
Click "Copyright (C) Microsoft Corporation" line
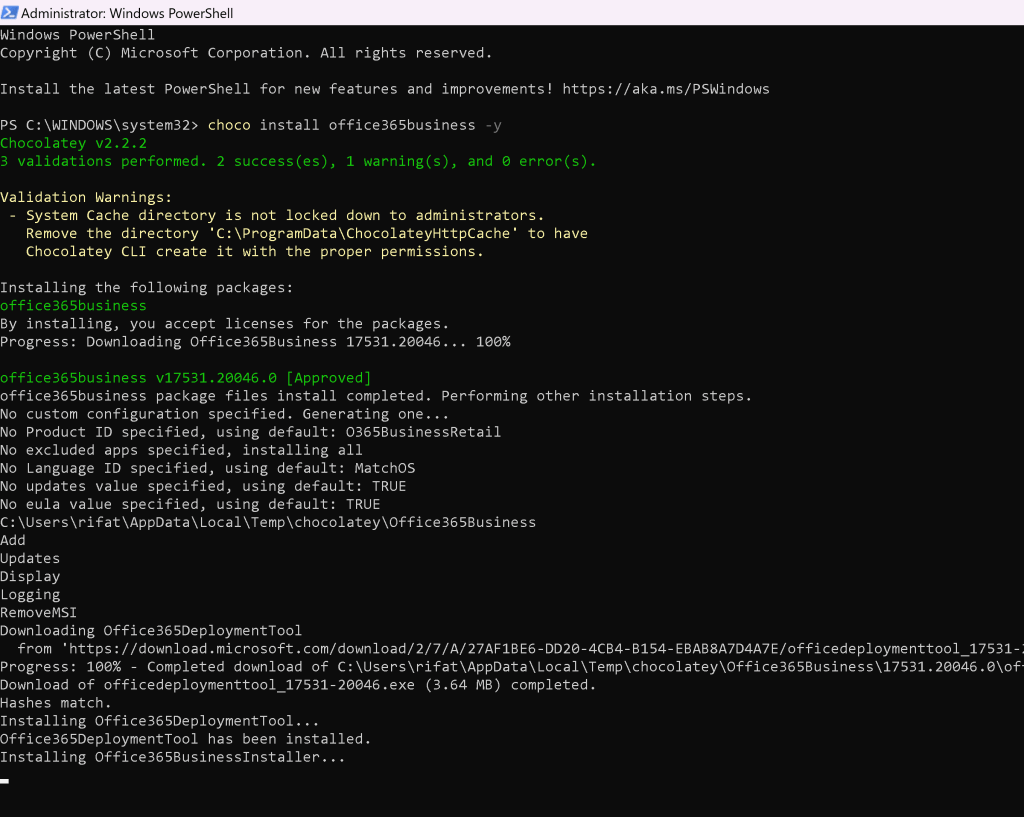[x=246, y=53]
